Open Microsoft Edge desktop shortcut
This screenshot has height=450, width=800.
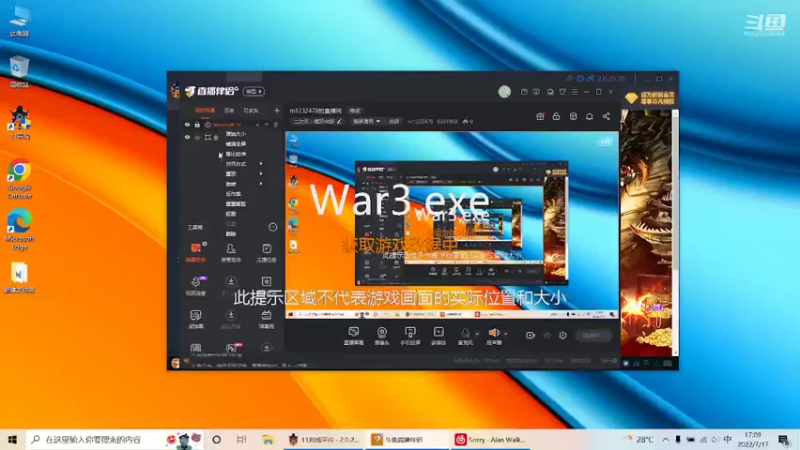pos(19,229)
